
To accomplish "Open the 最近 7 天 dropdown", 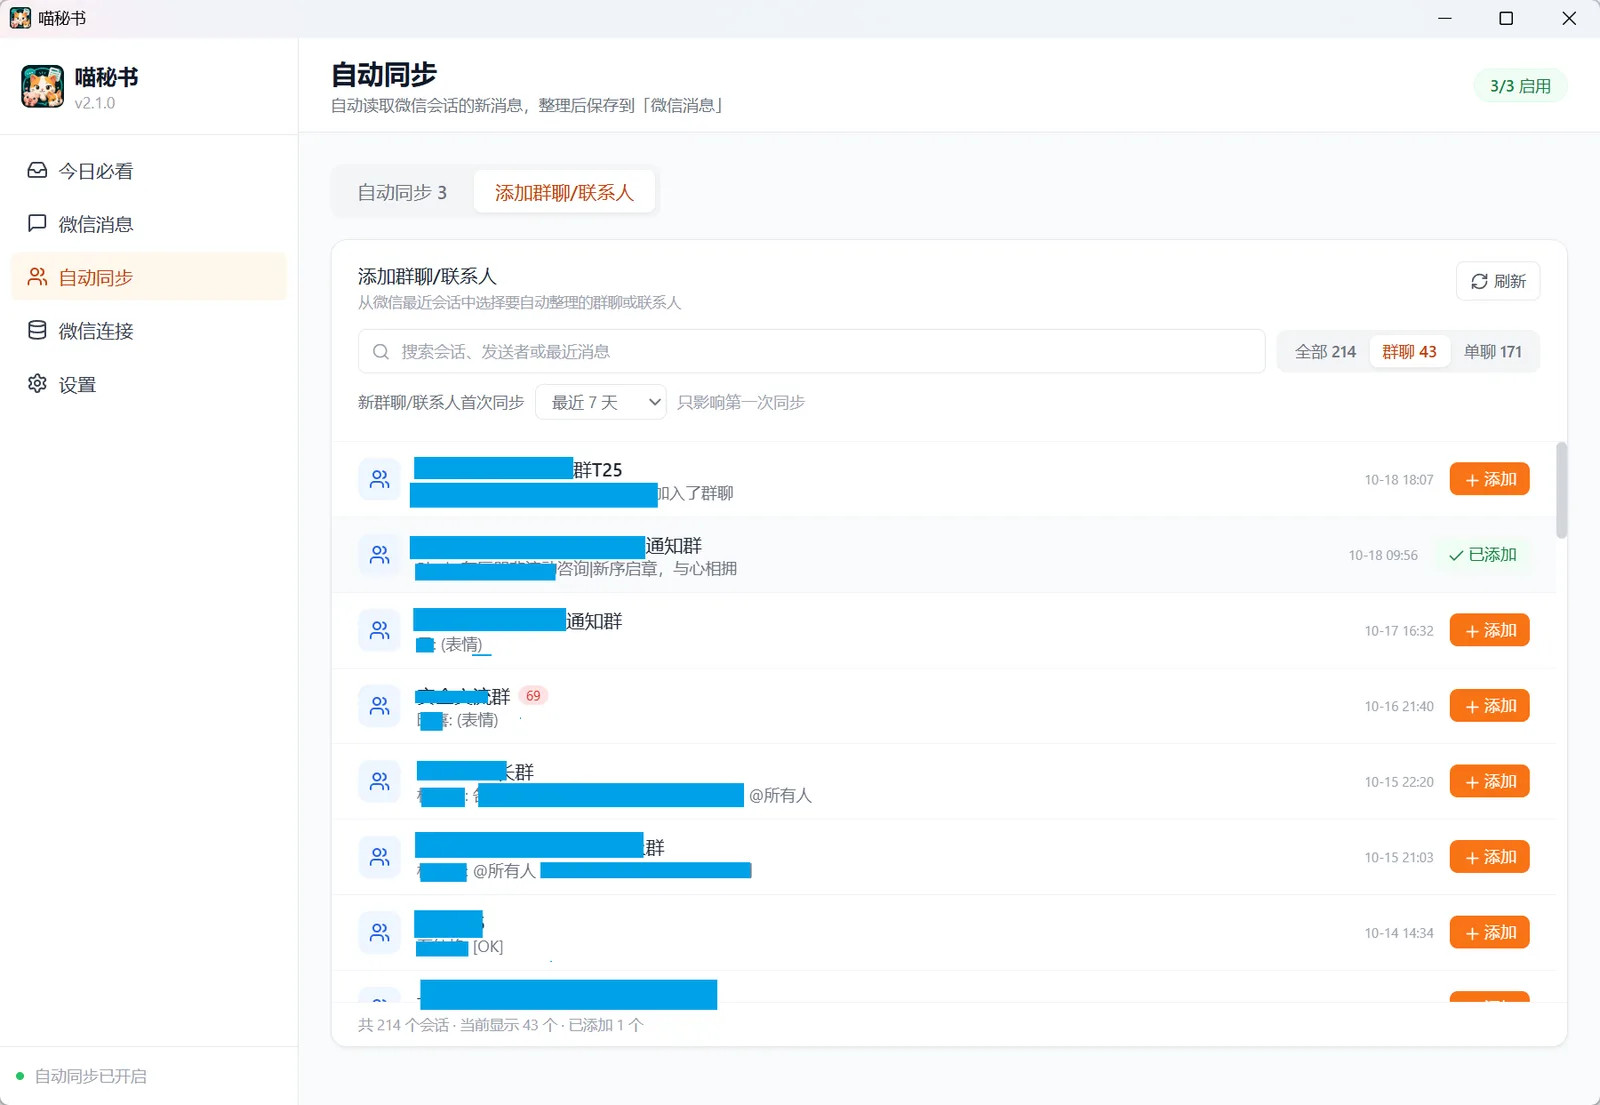I will (601, 402).
